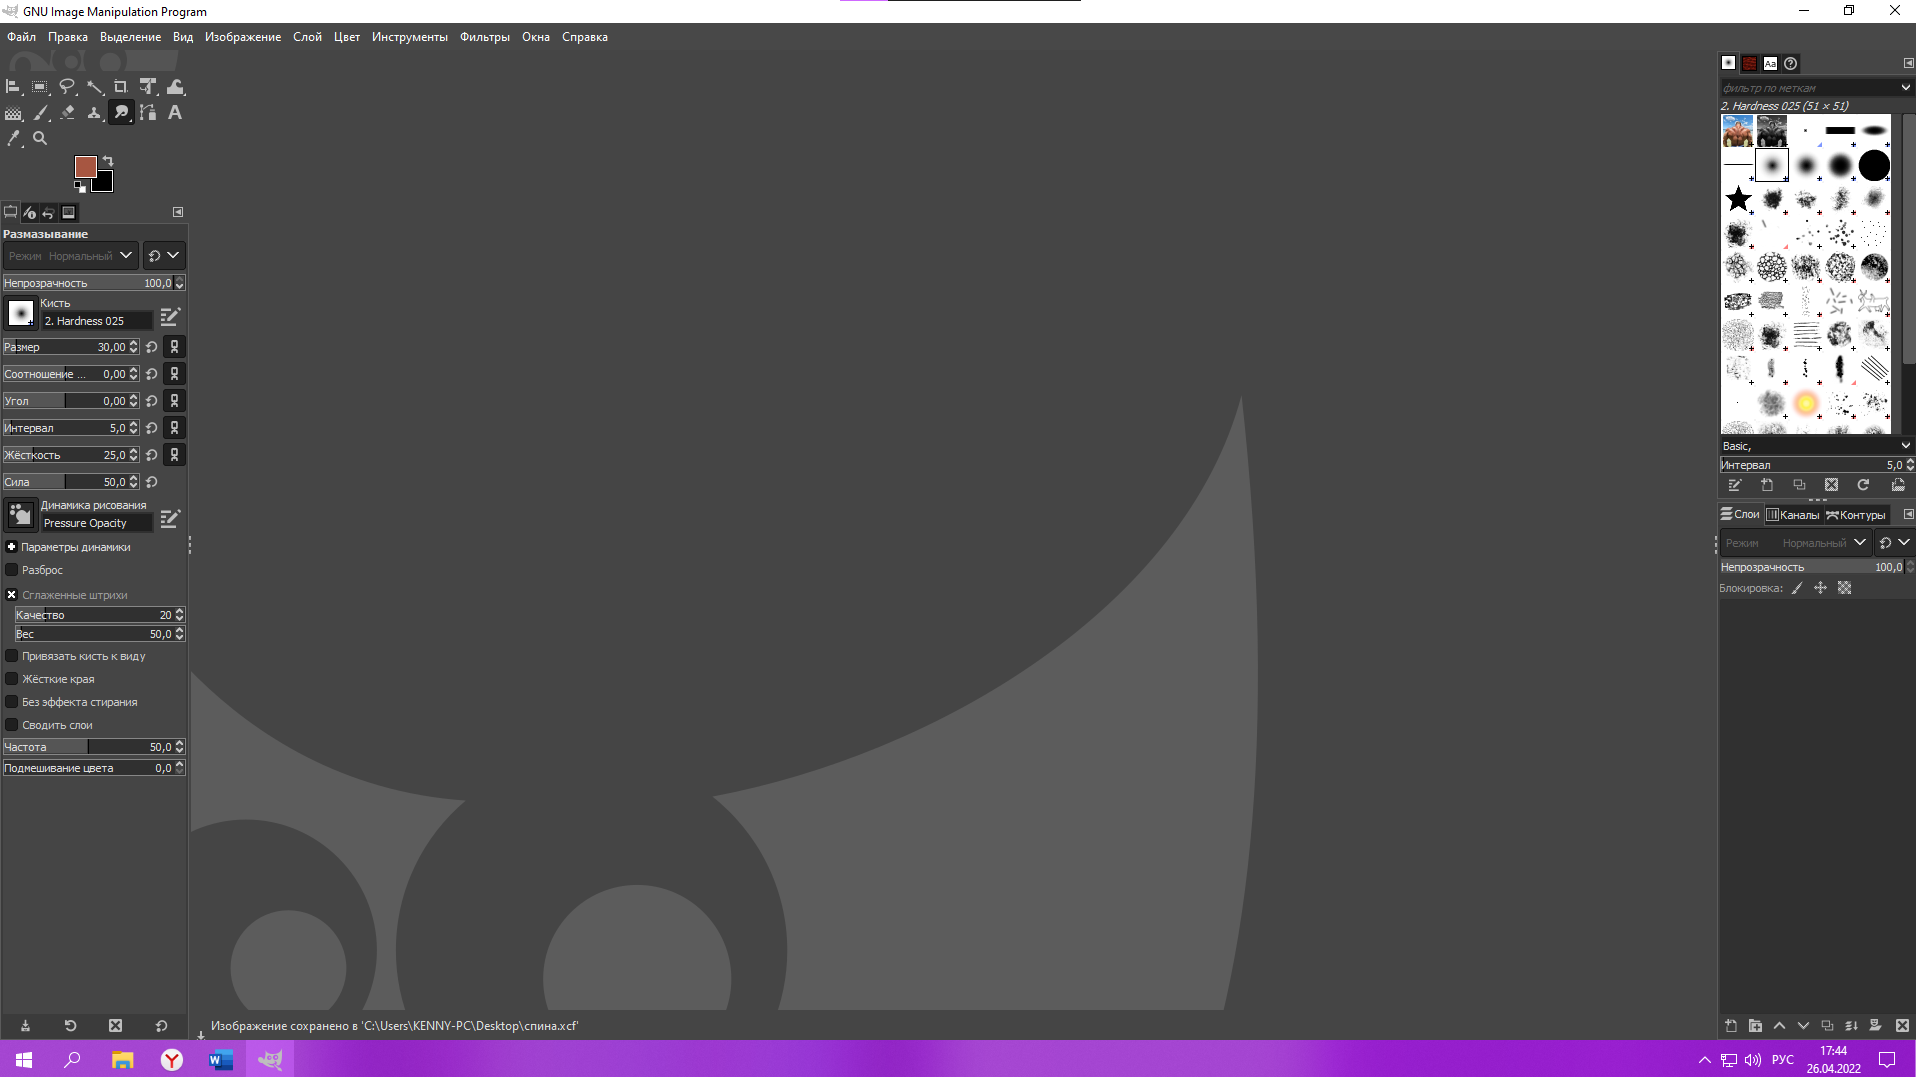Edit the Hardness 025 brush

pyautogui.click(x=170, y=317)
